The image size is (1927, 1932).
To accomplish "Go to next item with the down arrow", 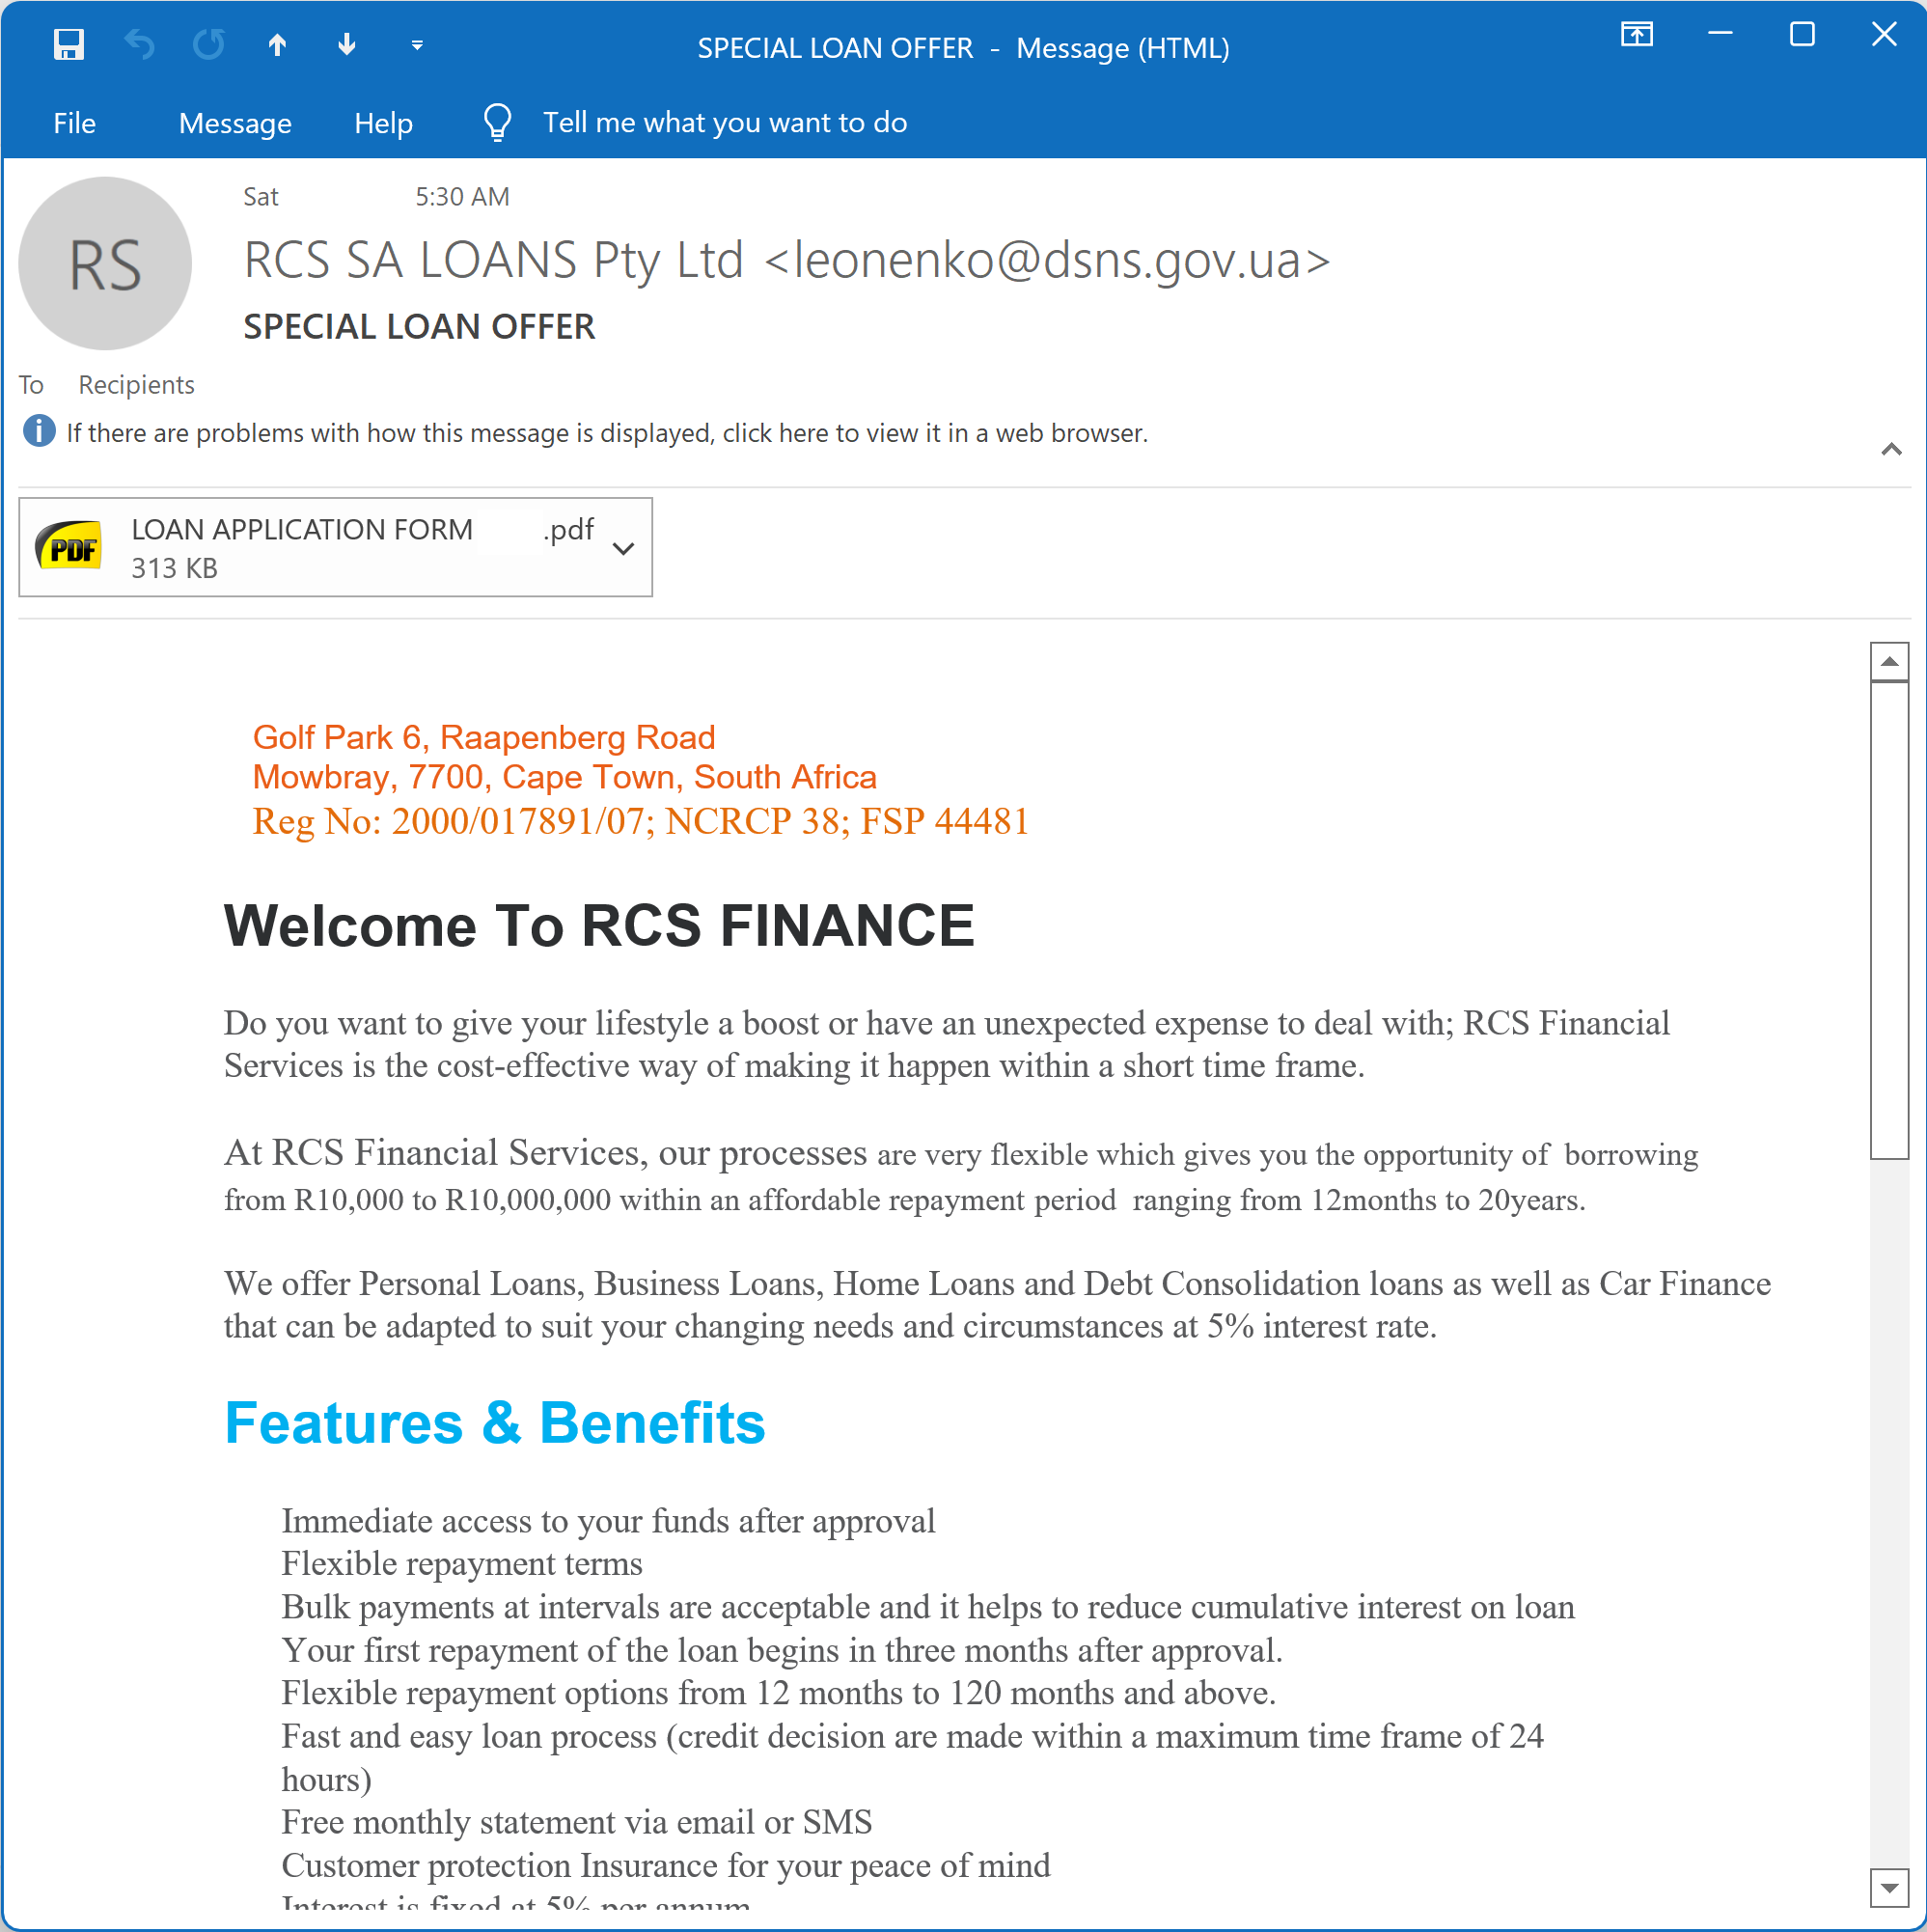I will [x=347, y=45].
